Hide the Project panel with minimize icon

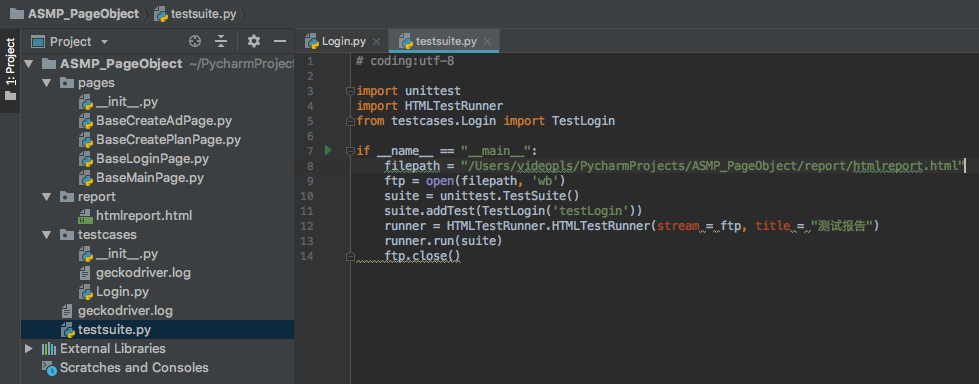[280, 42]
